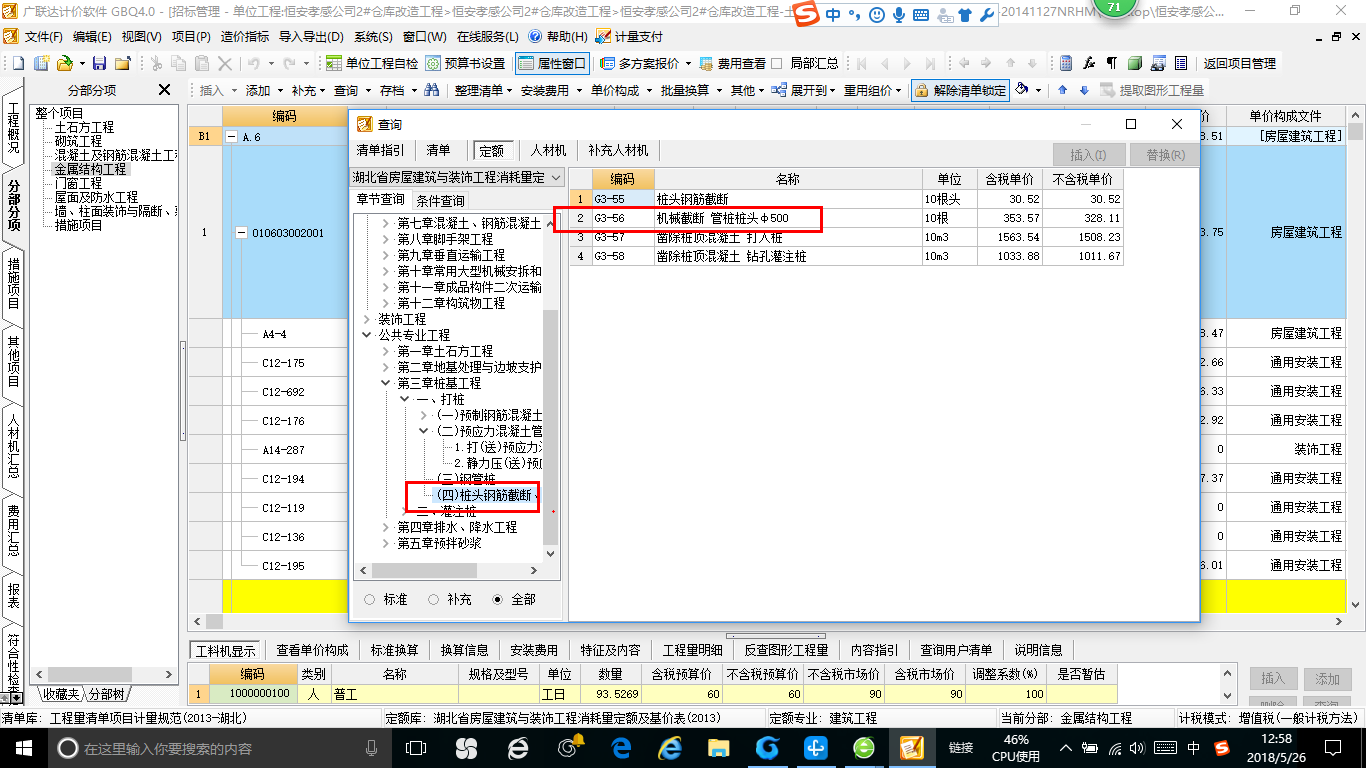Open 费用查看 cost view

[732, 63]
